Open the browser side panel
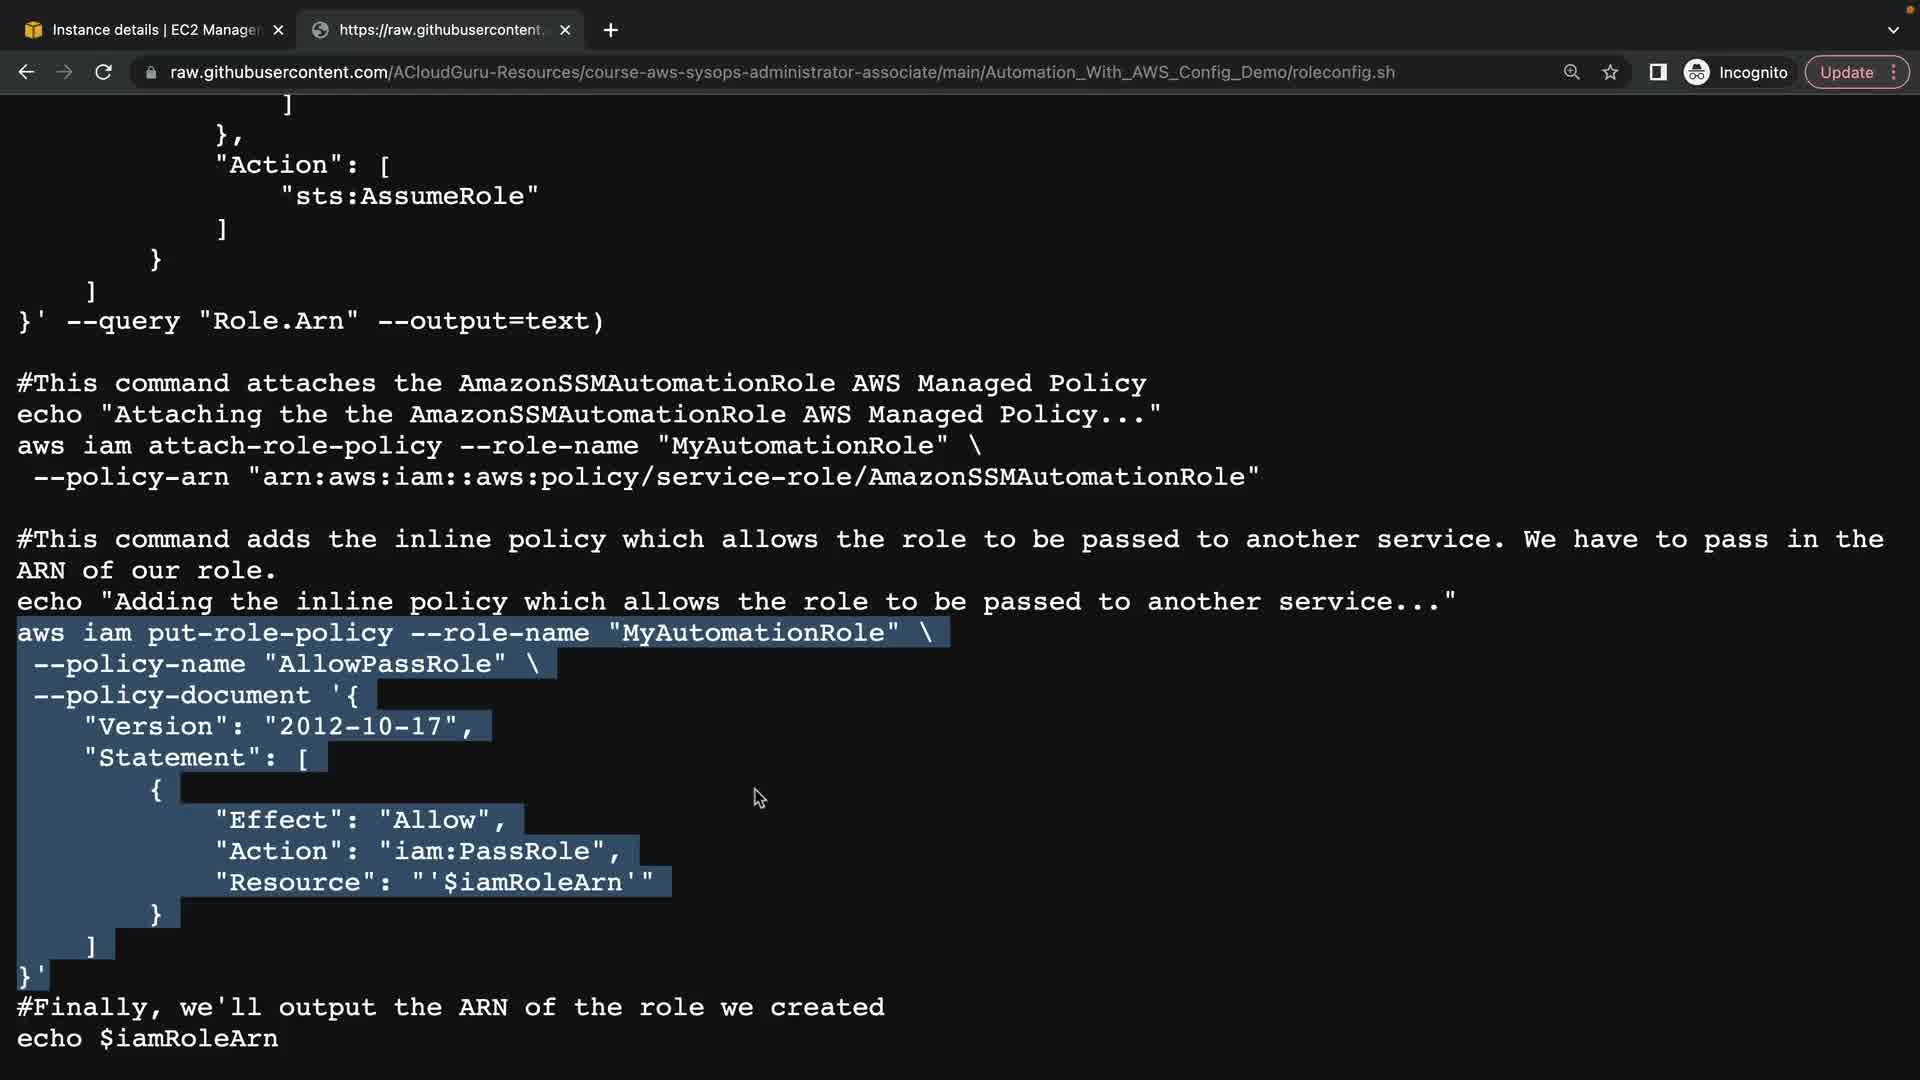This screenshot has width=1920, height=1080. click(x=1657, y=72)
